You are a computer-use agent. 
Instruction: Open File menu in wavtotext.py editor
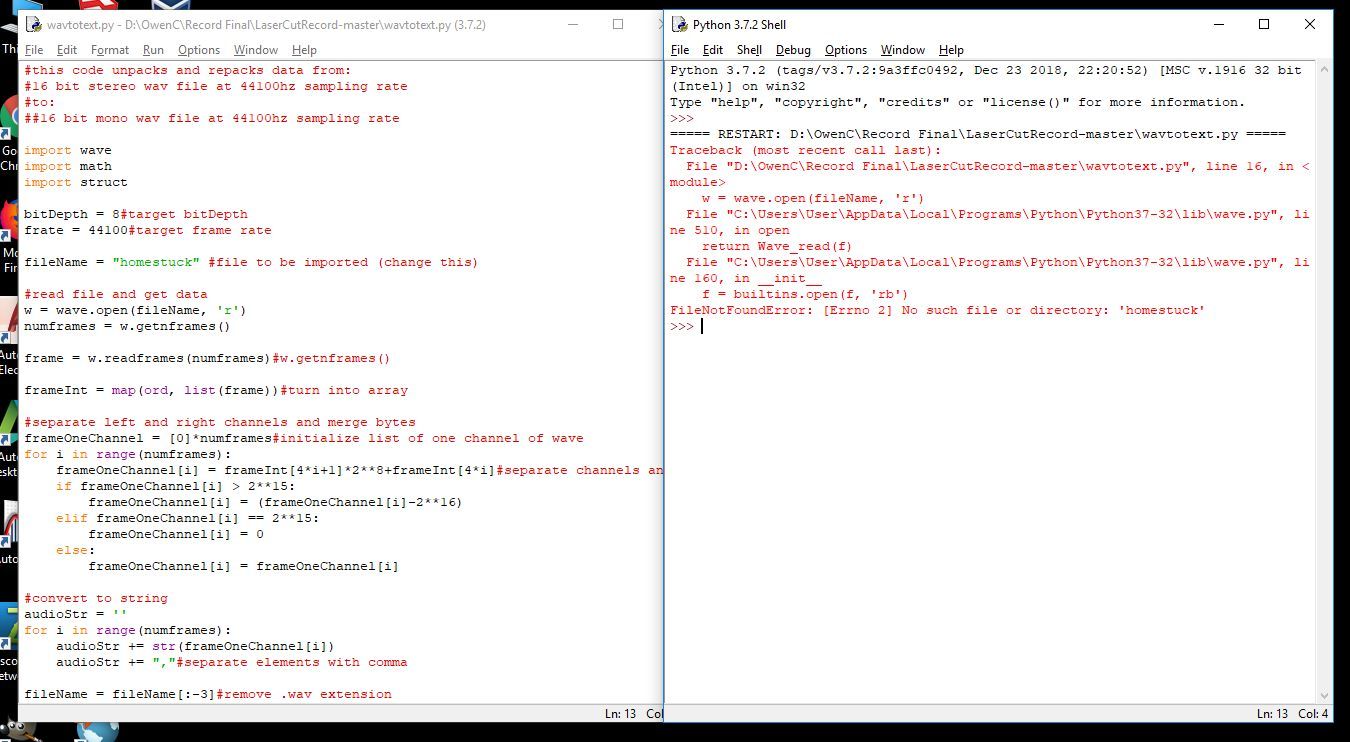click(34, 50)
